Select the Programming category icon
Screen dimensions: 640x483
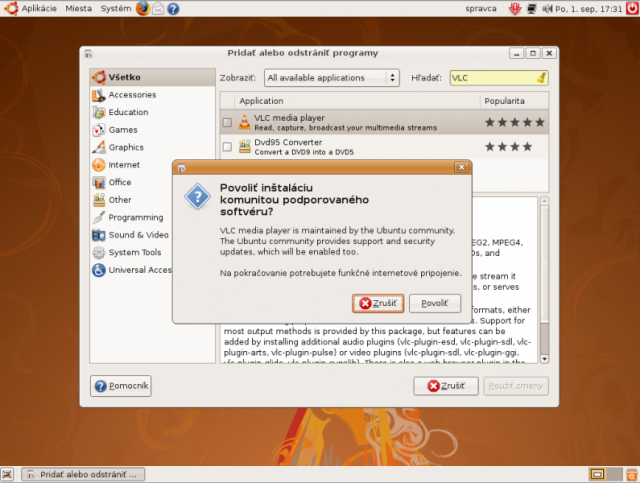(98, 218)
